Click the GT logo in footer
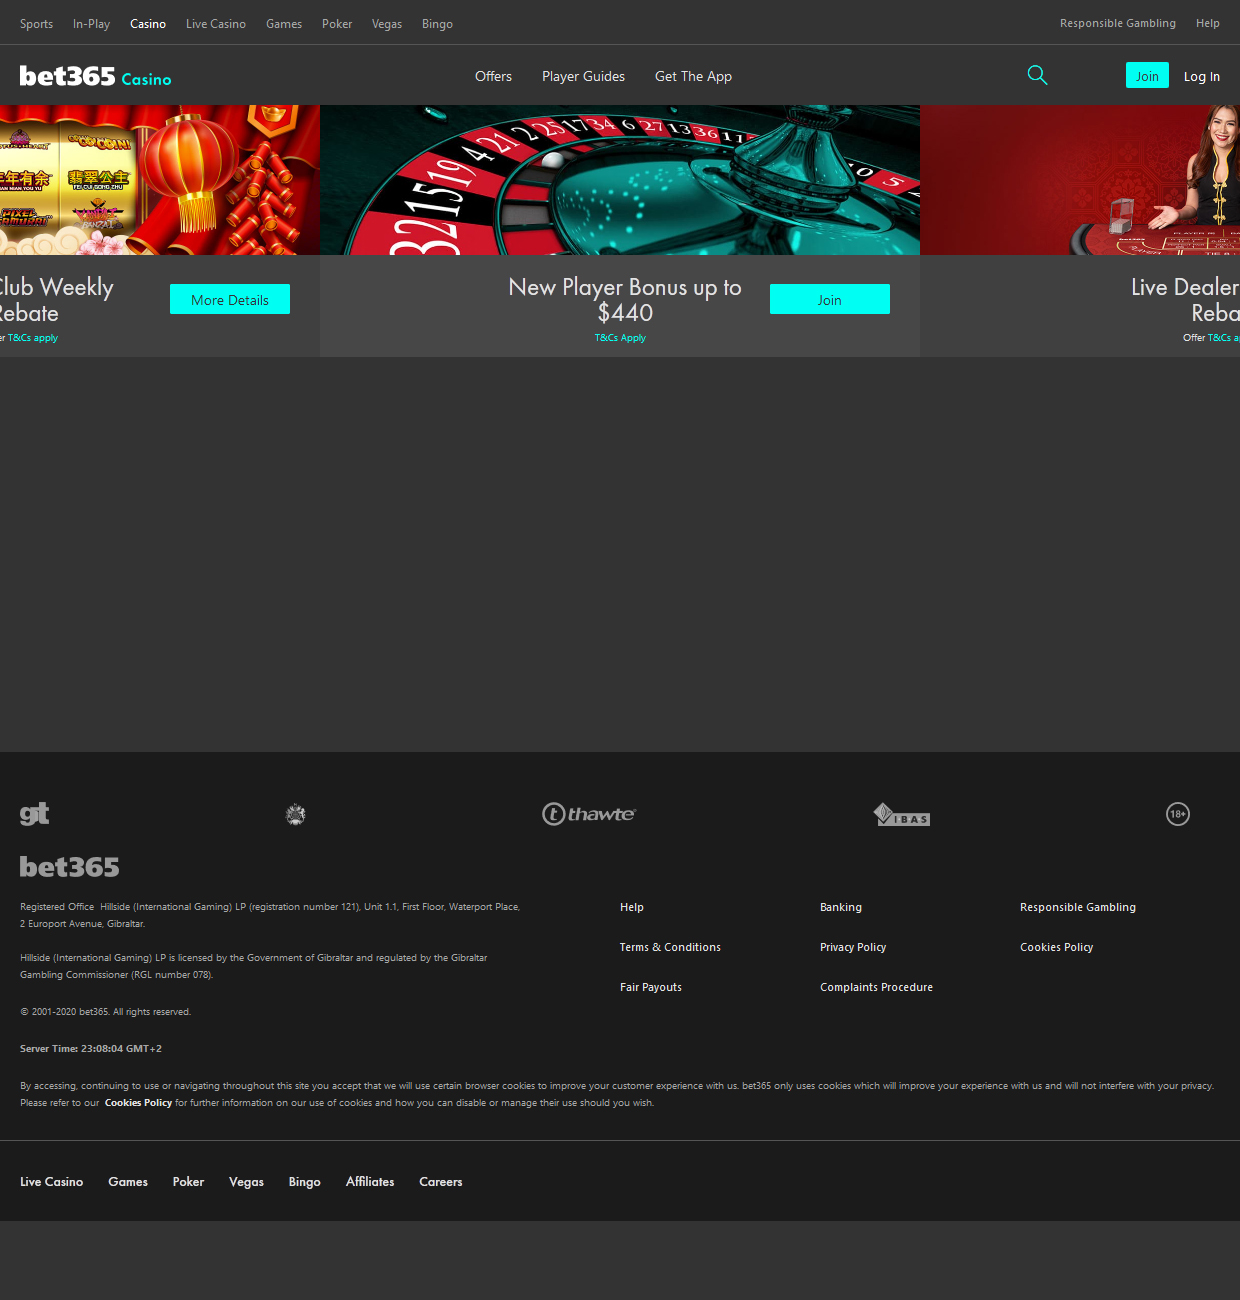The image size is (1240, 1300). coord(34,814)
